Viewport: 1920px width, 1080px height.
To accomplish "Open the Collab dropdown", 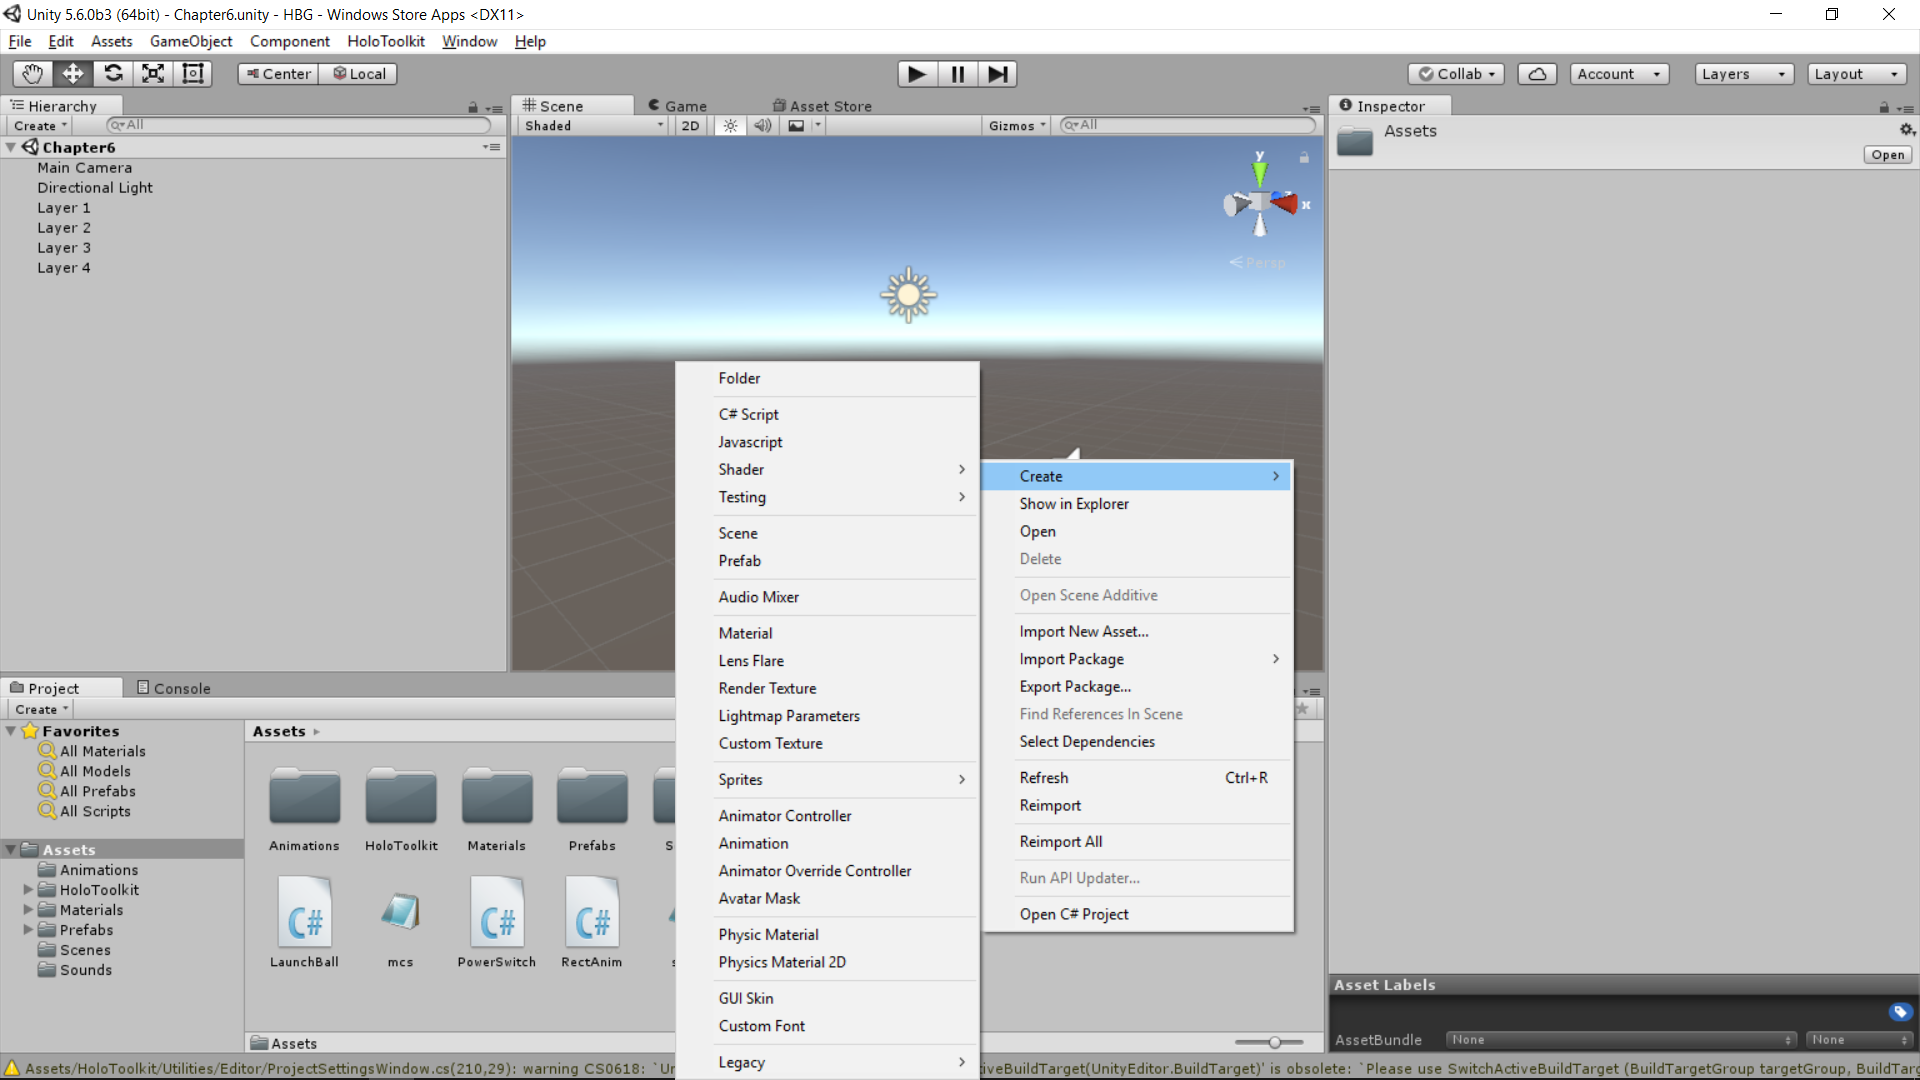I will pos(1456,74).
